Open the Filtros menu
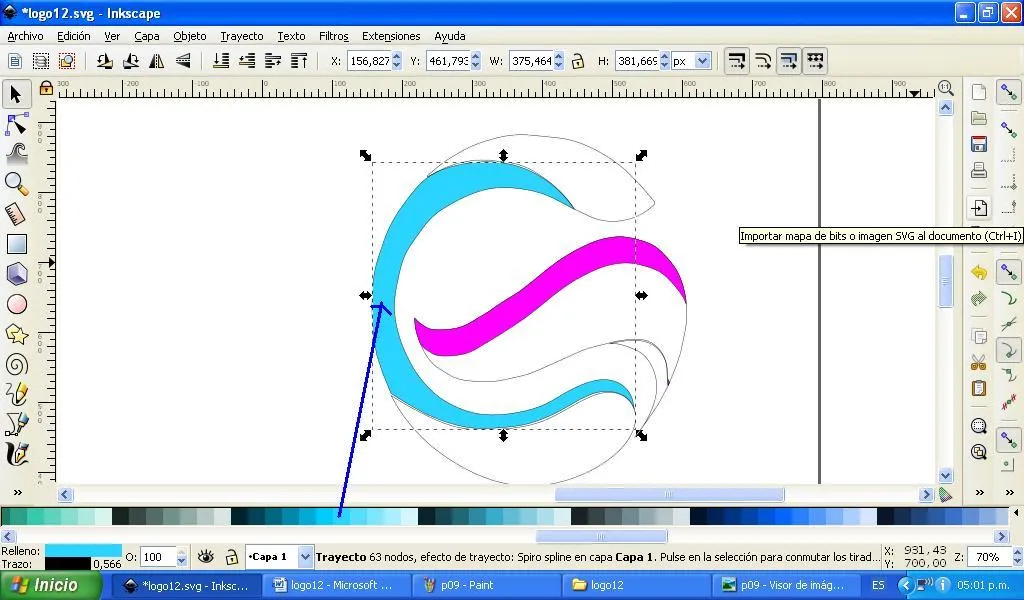Screen dimensions: 1024x600 point(334,36)
